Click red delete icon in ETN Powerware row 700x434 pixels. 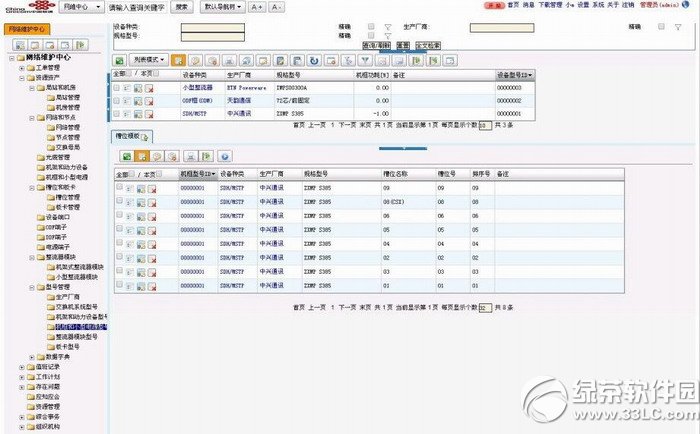click(149, 88)
